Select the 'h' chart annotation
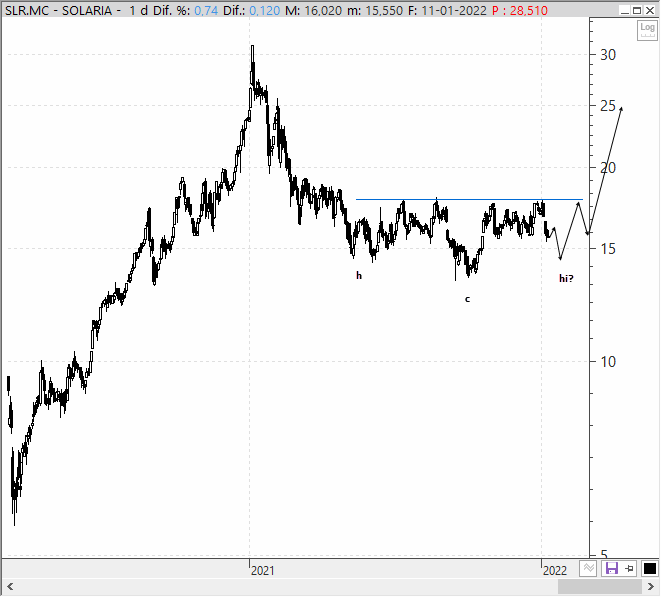The width and height of the screenshot is (661, 597). (359, 276)
